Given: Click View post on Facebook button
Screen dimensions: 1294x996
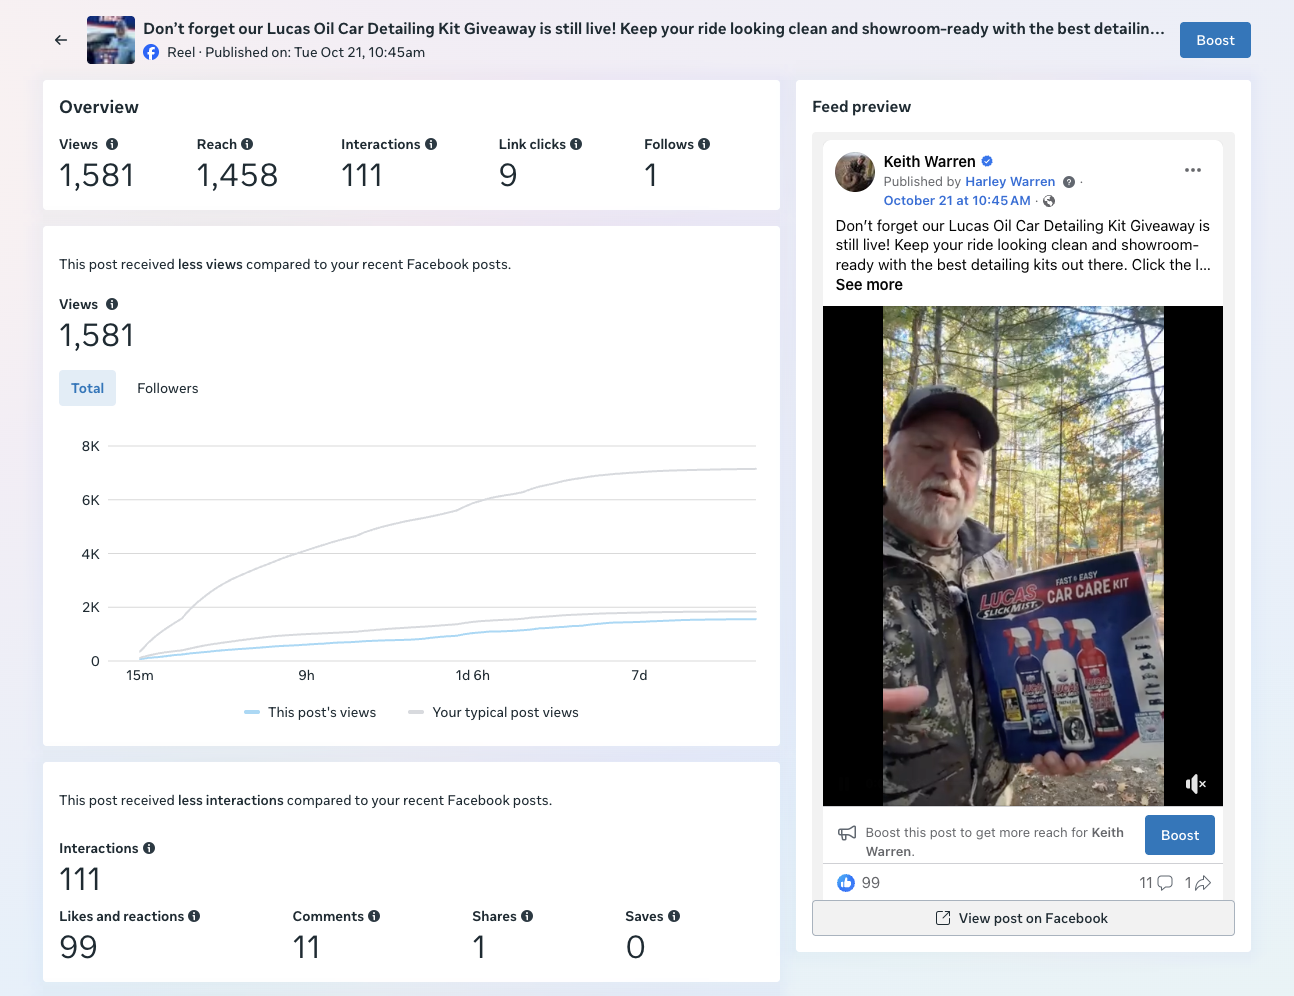Looking at the screenshot, I should [1023, 918].
